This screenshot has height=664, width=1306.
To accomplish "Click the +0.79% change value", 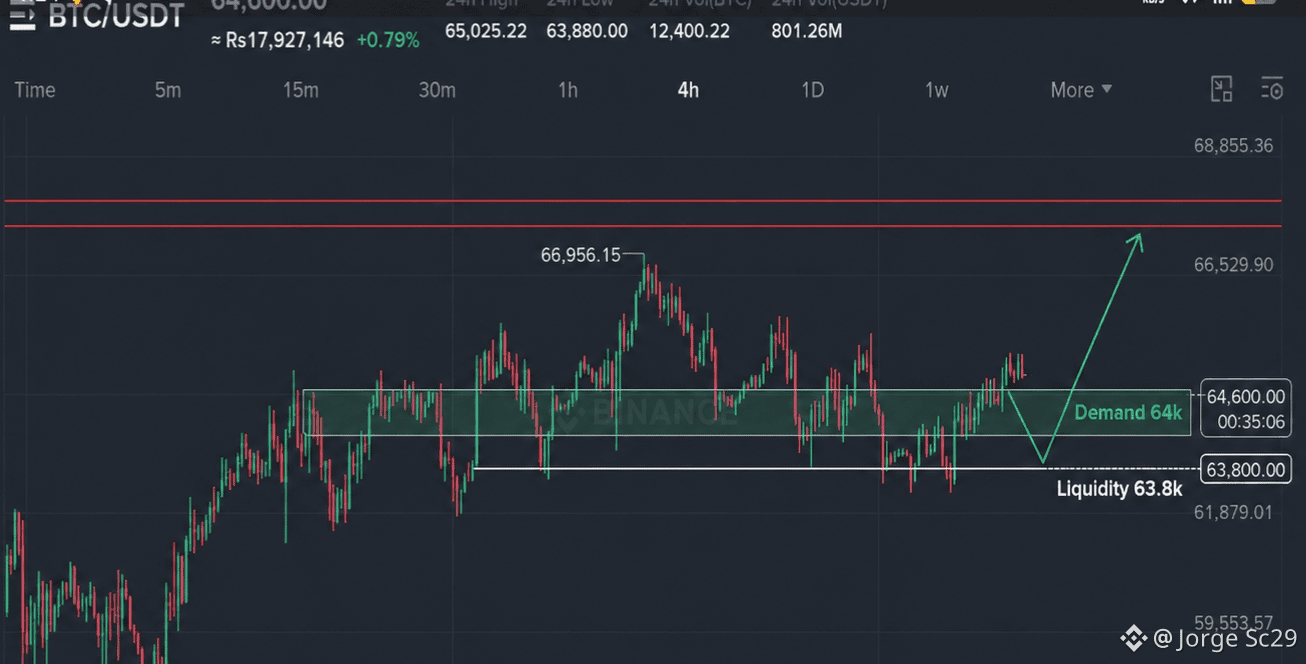I will tap(388, 41).
